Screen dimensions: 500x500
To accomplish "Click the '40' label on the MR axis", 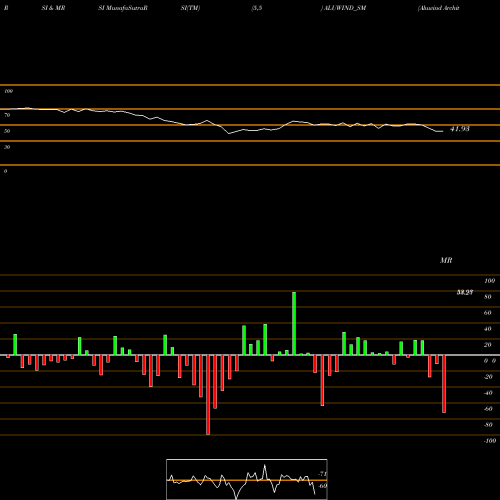I will [x=487, y=329].
